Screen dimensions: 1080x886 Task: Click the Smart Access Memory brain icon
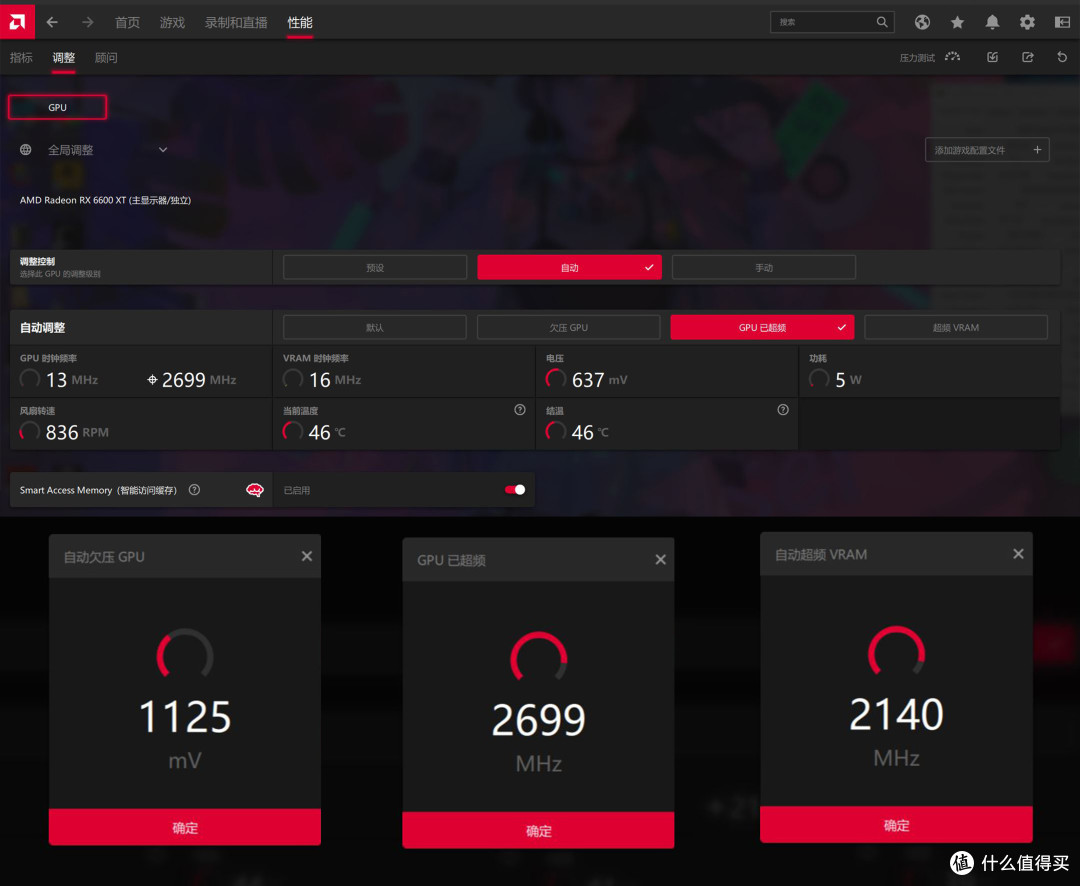point(255,490)
